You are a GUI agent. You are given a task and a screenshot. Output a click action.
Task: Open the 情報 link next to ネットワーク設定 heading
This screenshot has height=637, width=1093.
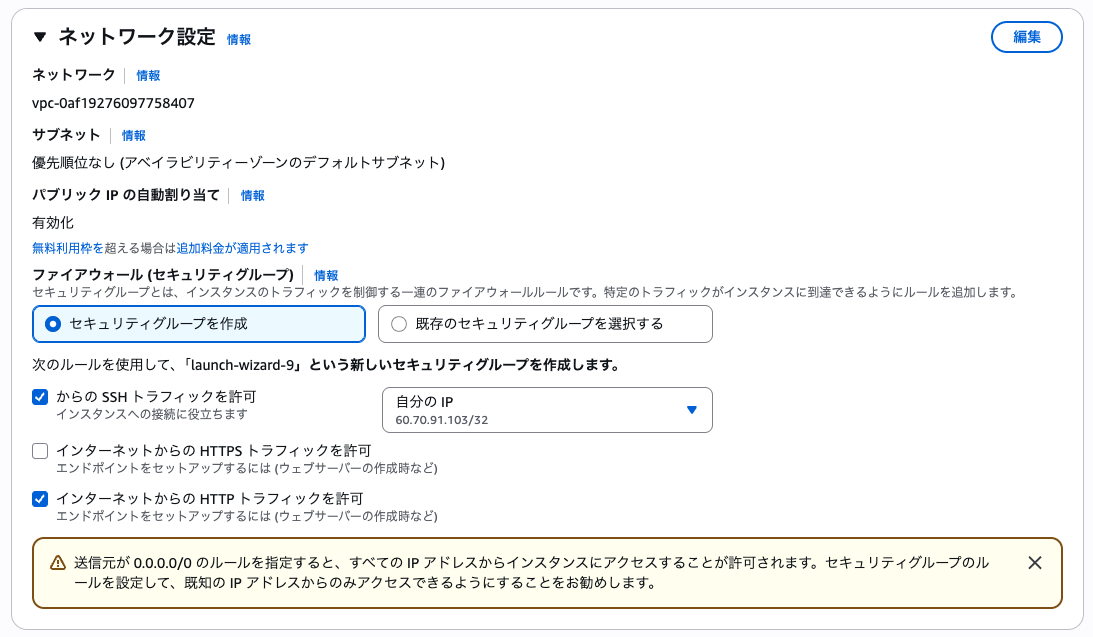tap(239, 39)
